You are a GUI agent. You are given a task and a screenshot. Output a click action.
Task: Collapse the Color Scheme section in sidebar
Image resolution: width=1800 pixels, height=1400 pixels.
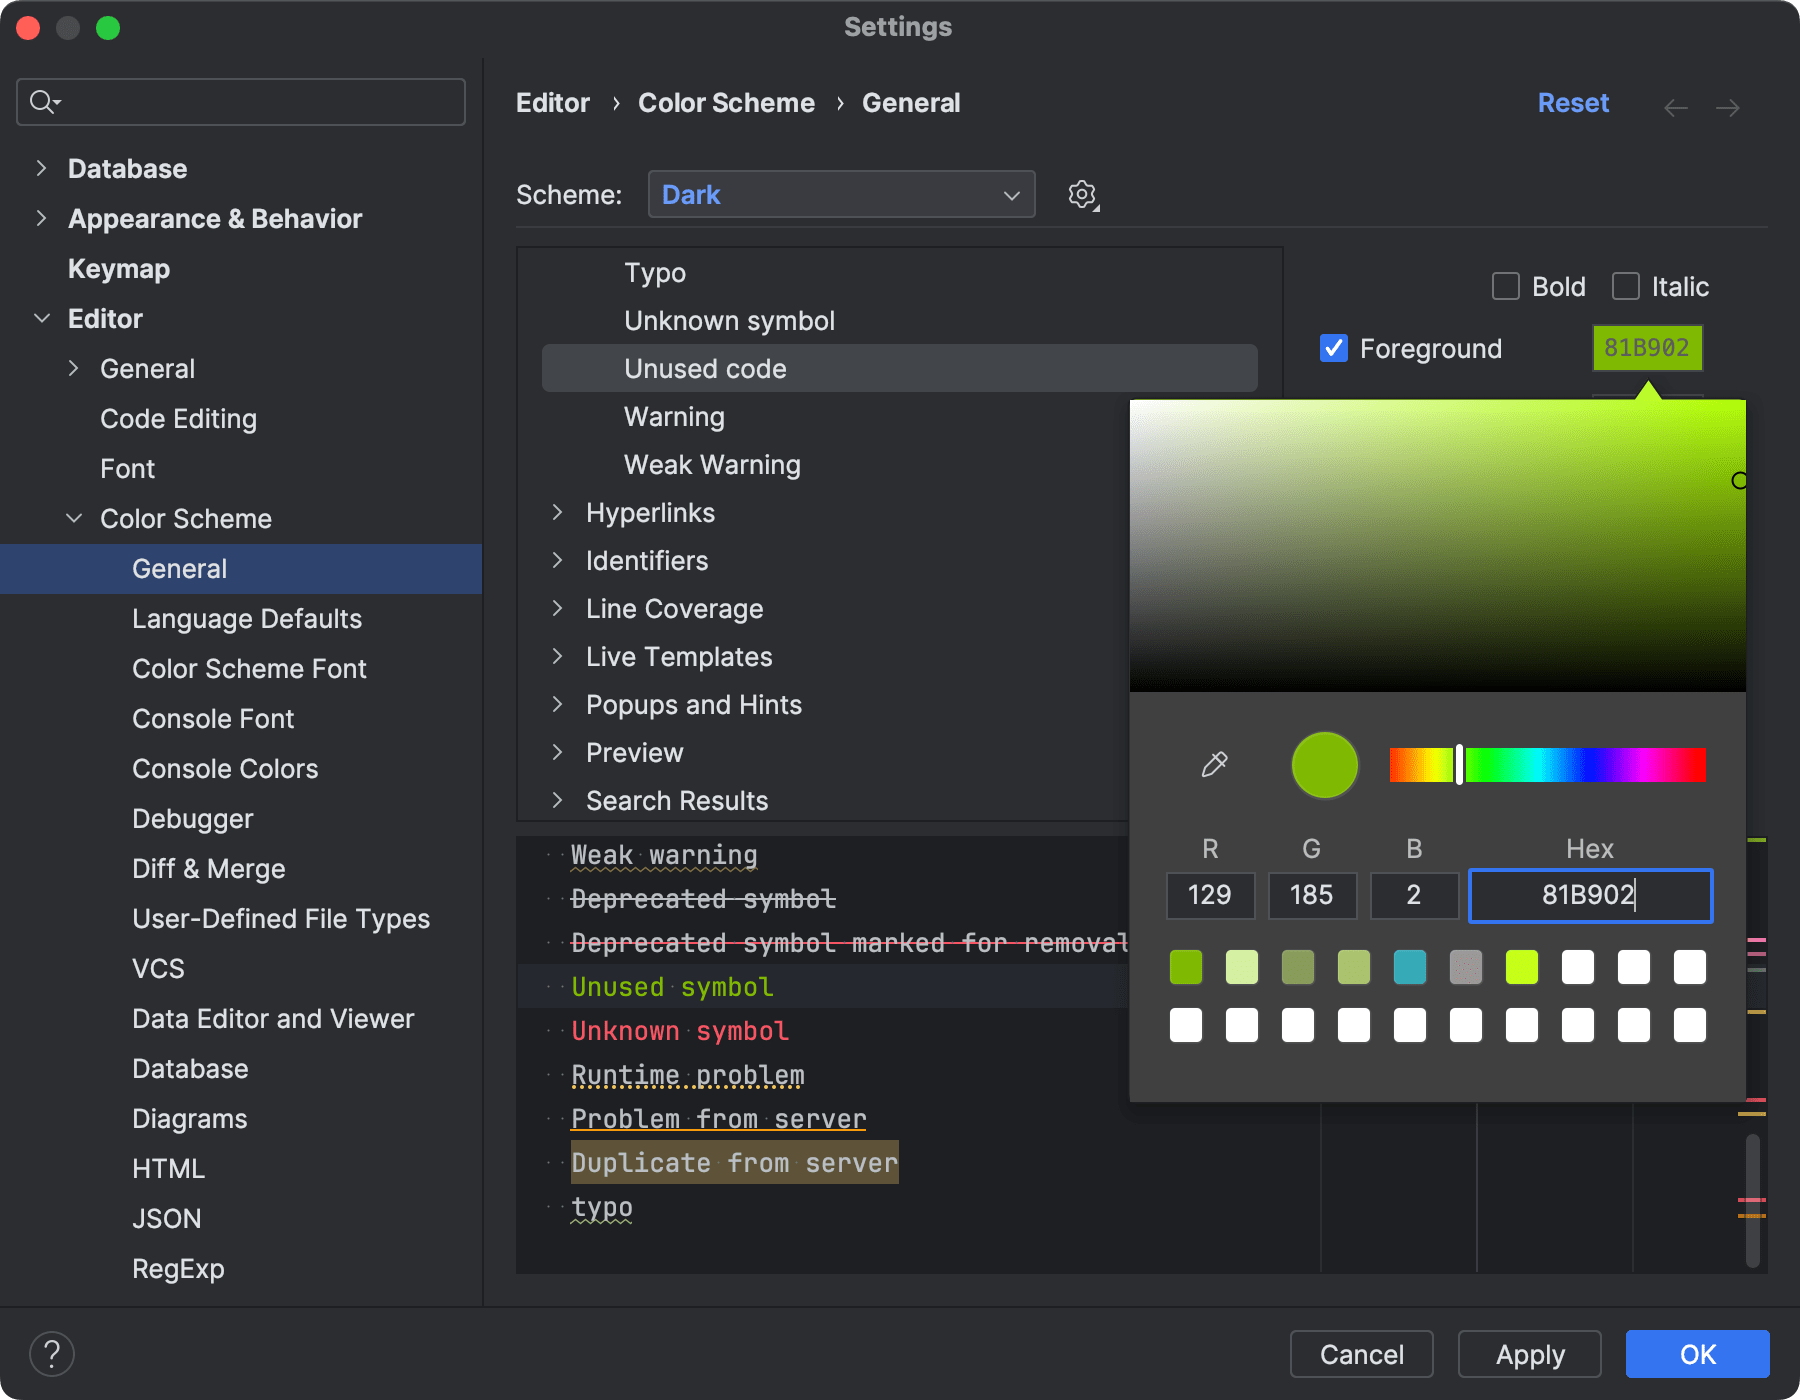coord(74,518)
